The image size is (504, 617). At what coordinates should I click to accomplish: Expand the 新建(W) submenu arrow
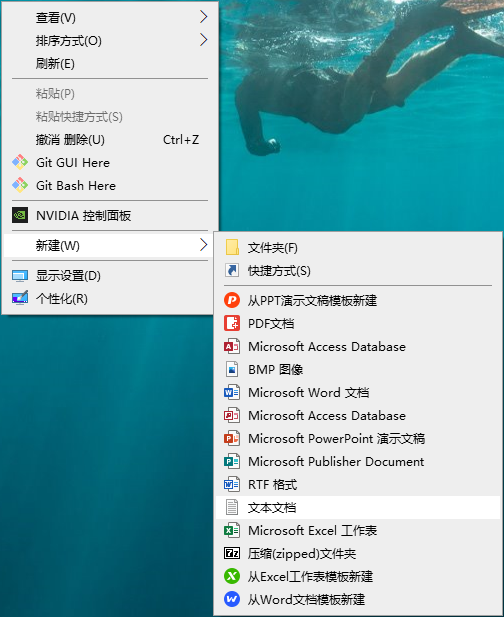coord(203,245)
